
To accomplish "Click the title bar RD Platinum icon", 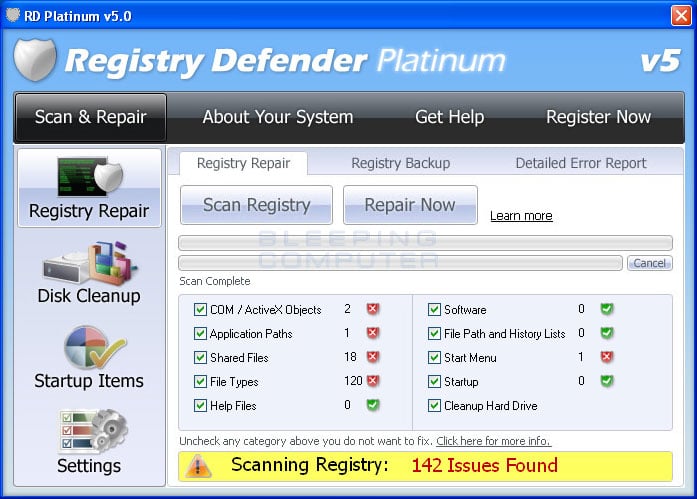I will 12,15.
